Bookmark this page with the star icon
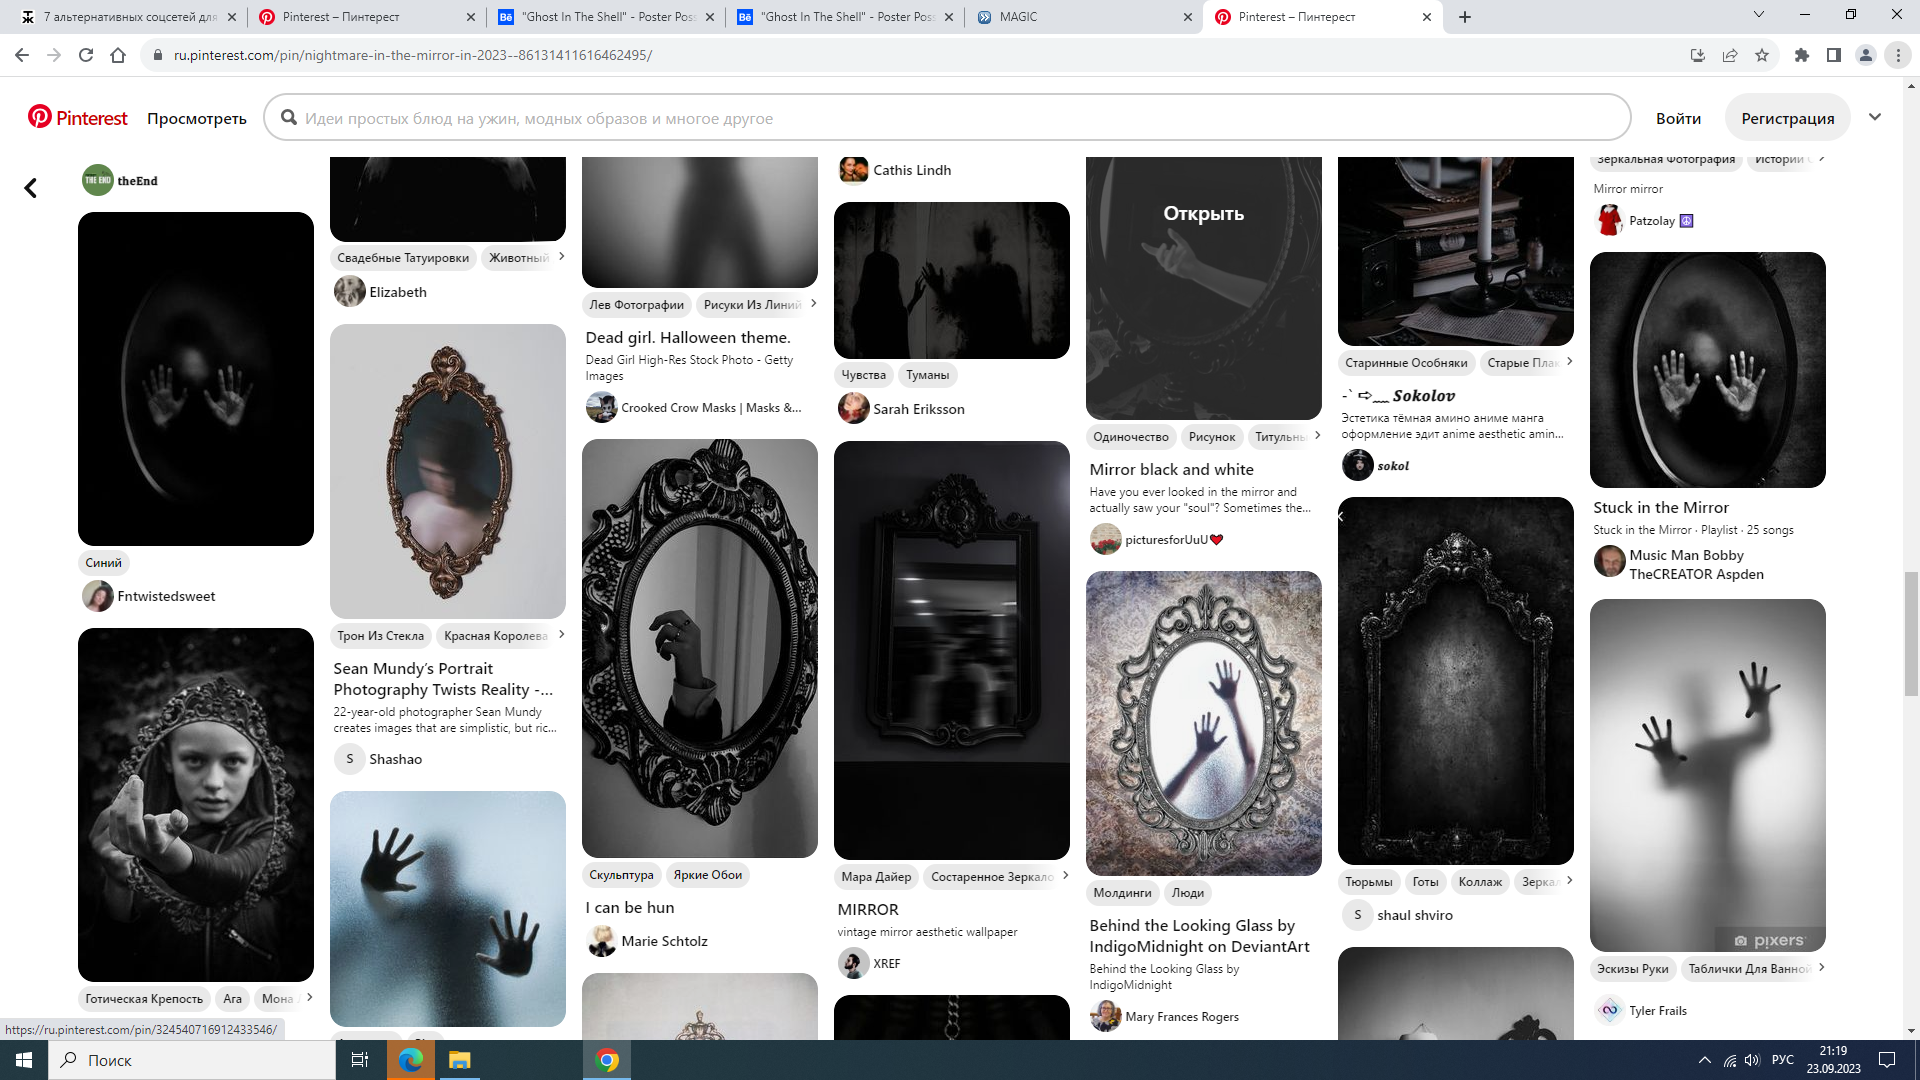Screen dimensions: 1920x1080 click(x=1762, y=55)
